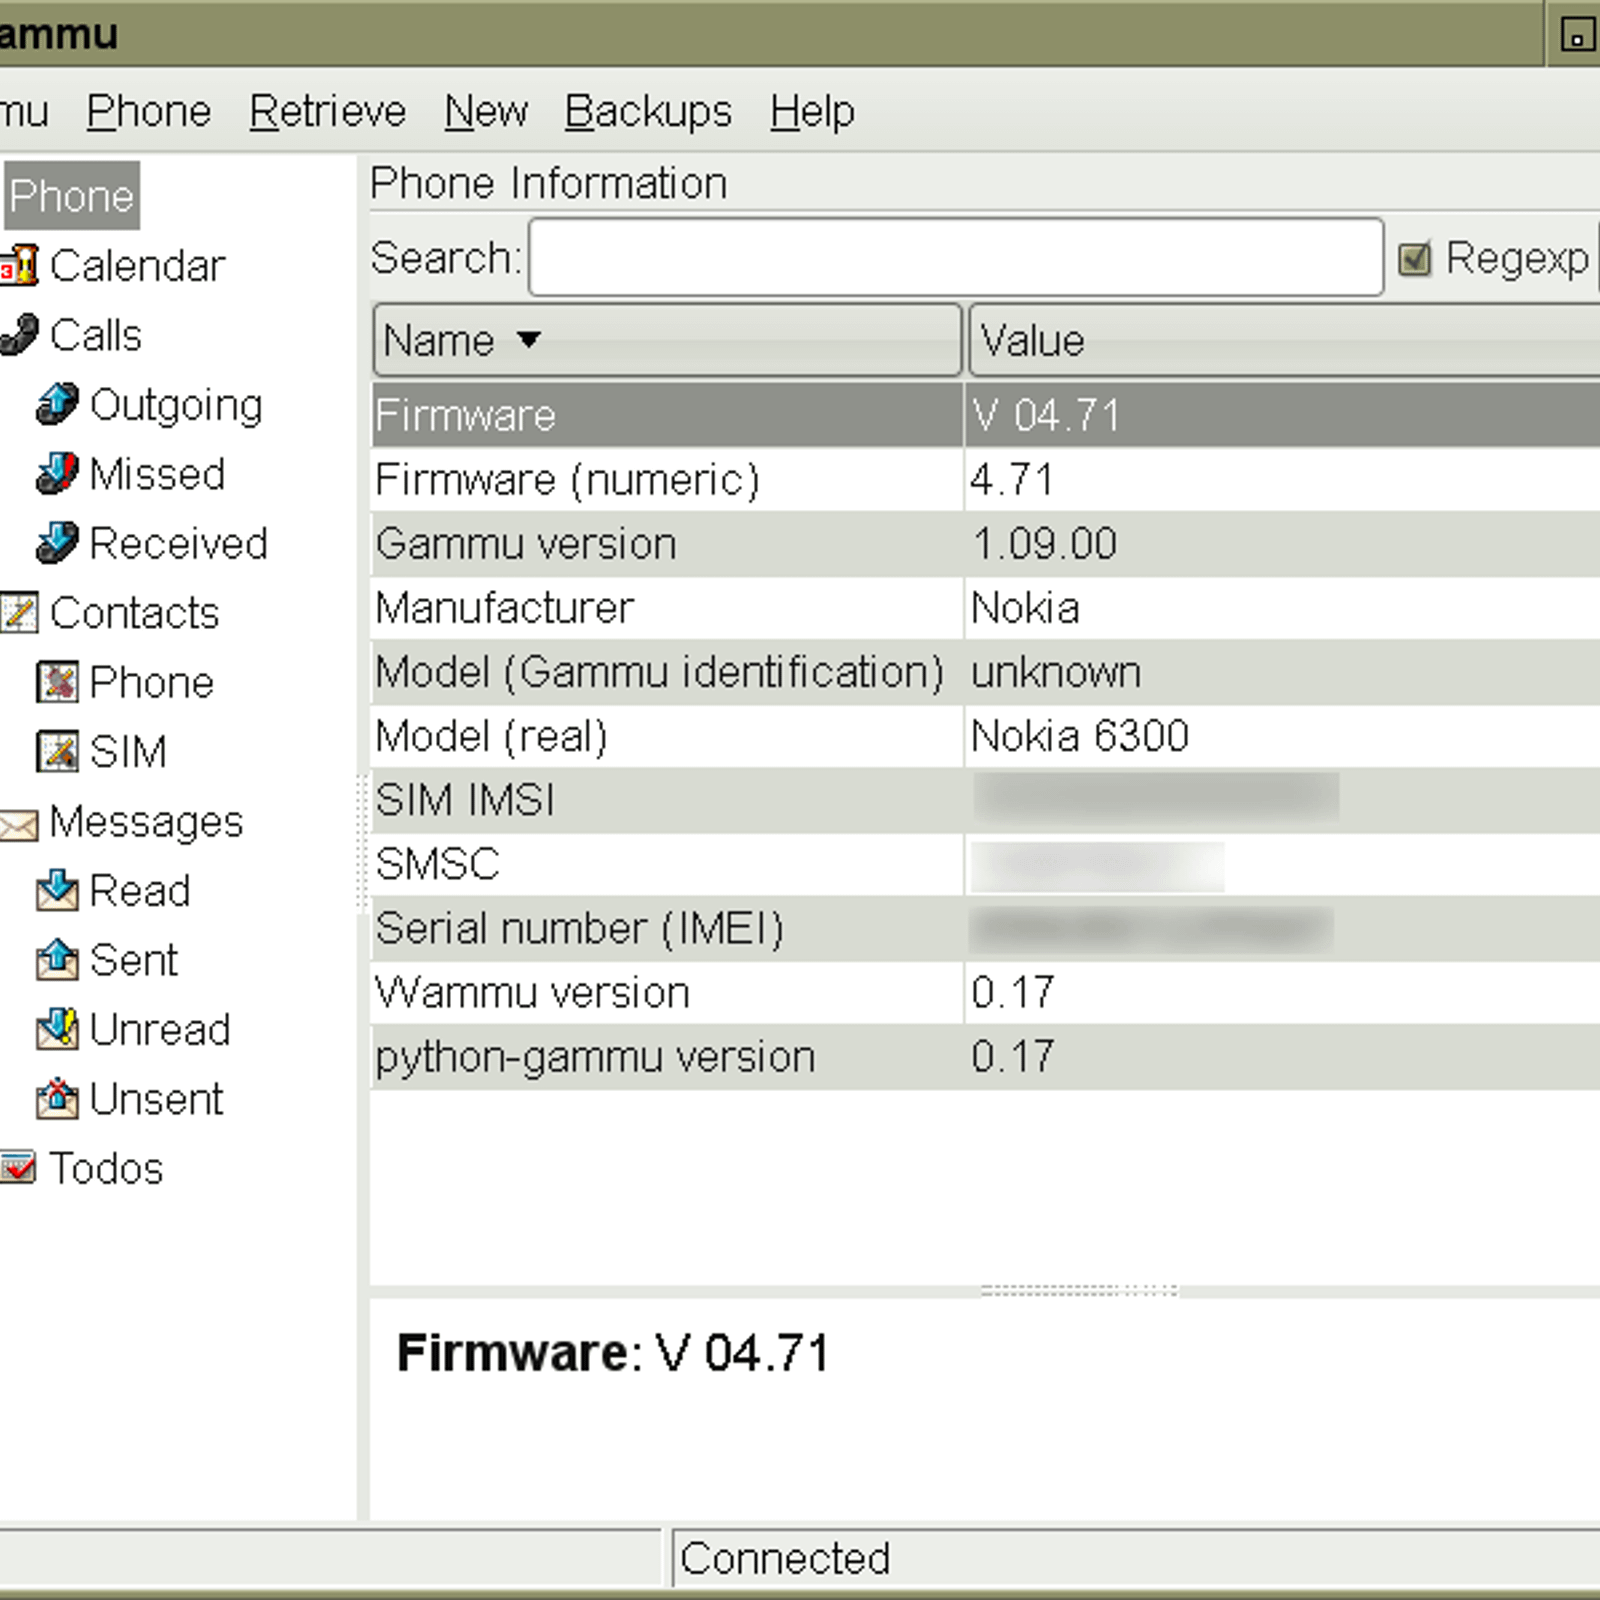The height and width of the screenshot is (1600, 1600).
Task: Select the Firmware row
Action: pyautogui.click(x=985, y=415)
